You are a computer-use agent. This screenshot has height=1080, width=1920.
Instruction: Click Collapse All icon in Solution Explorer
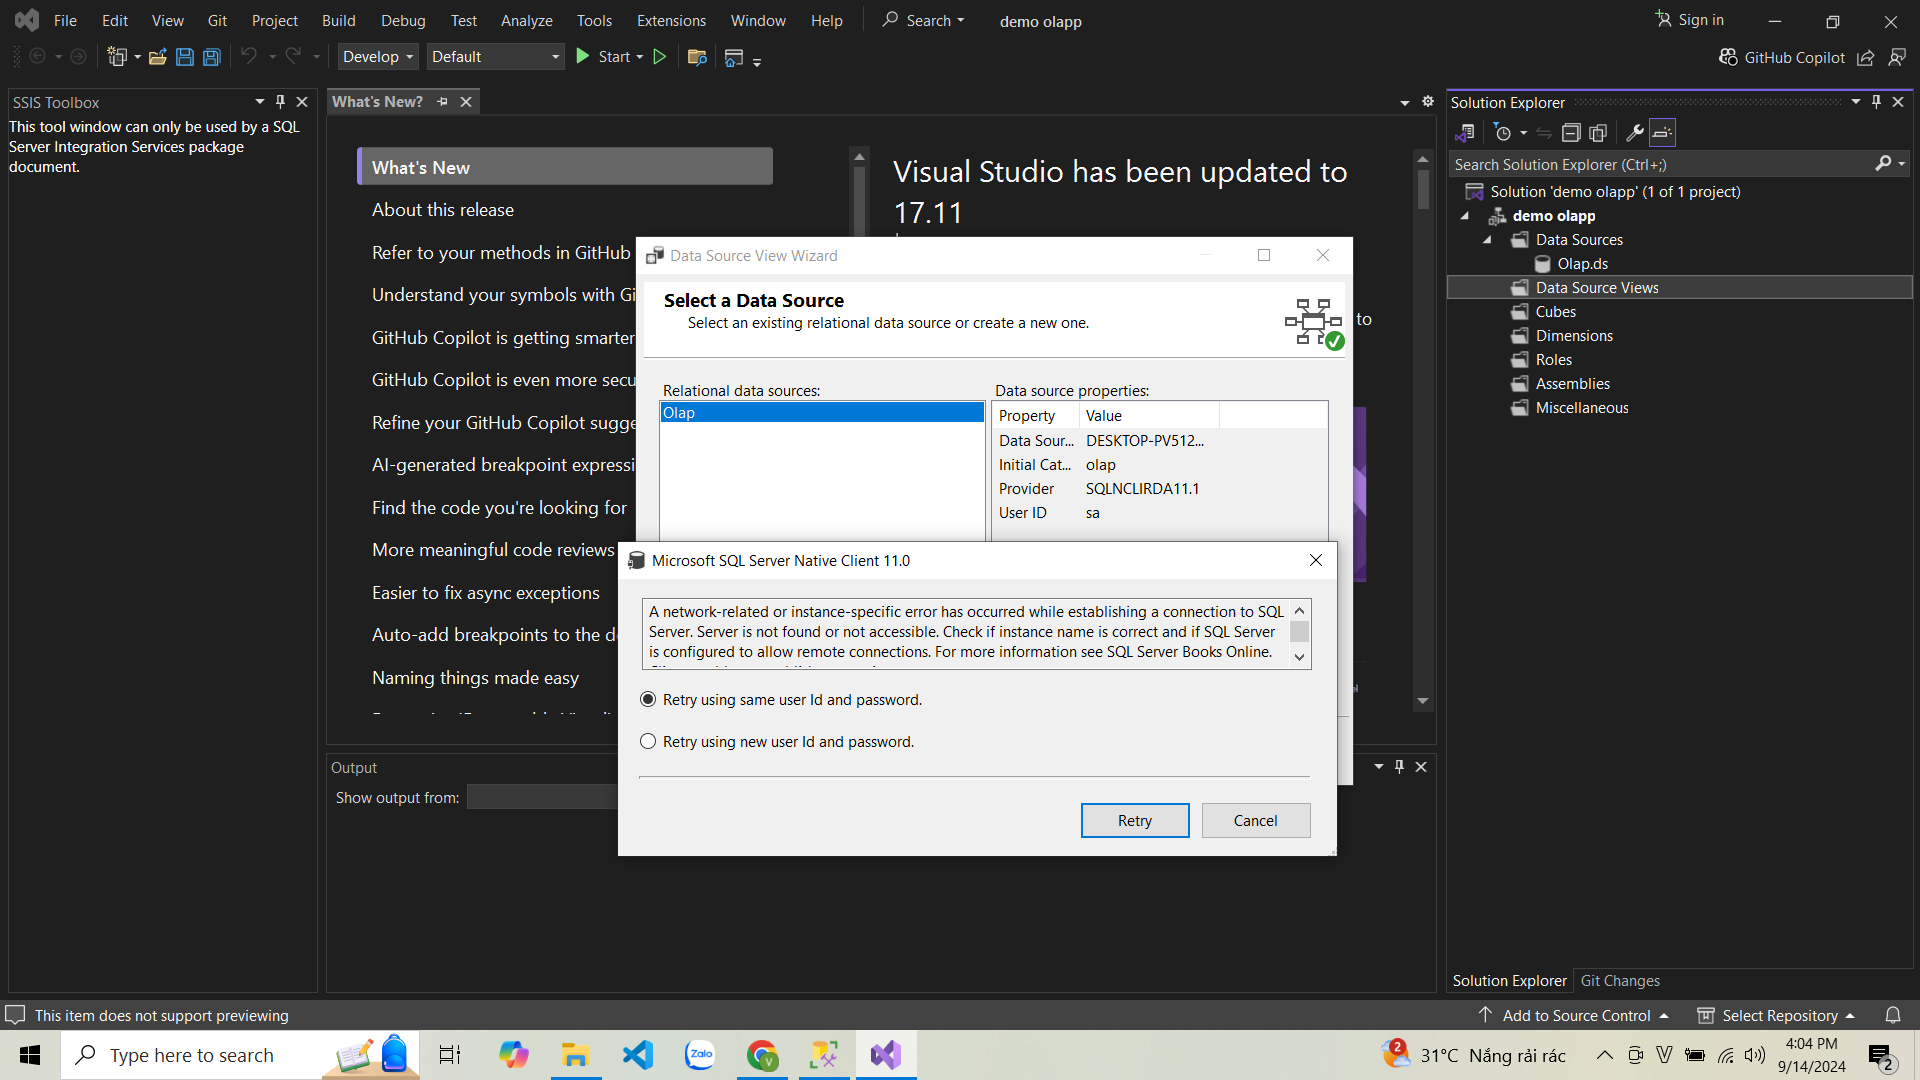click(1571, 133)
